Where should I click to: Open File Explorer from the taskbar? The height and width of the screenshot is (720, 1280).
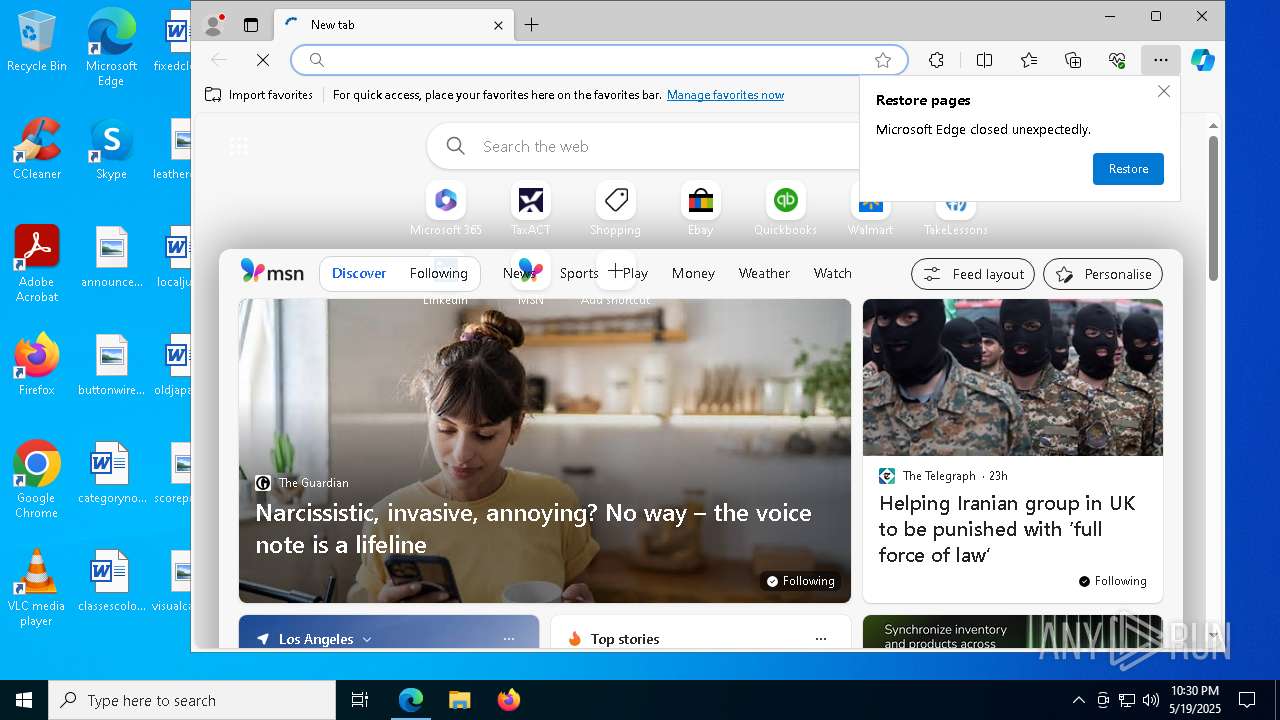[x=459, y=700]
